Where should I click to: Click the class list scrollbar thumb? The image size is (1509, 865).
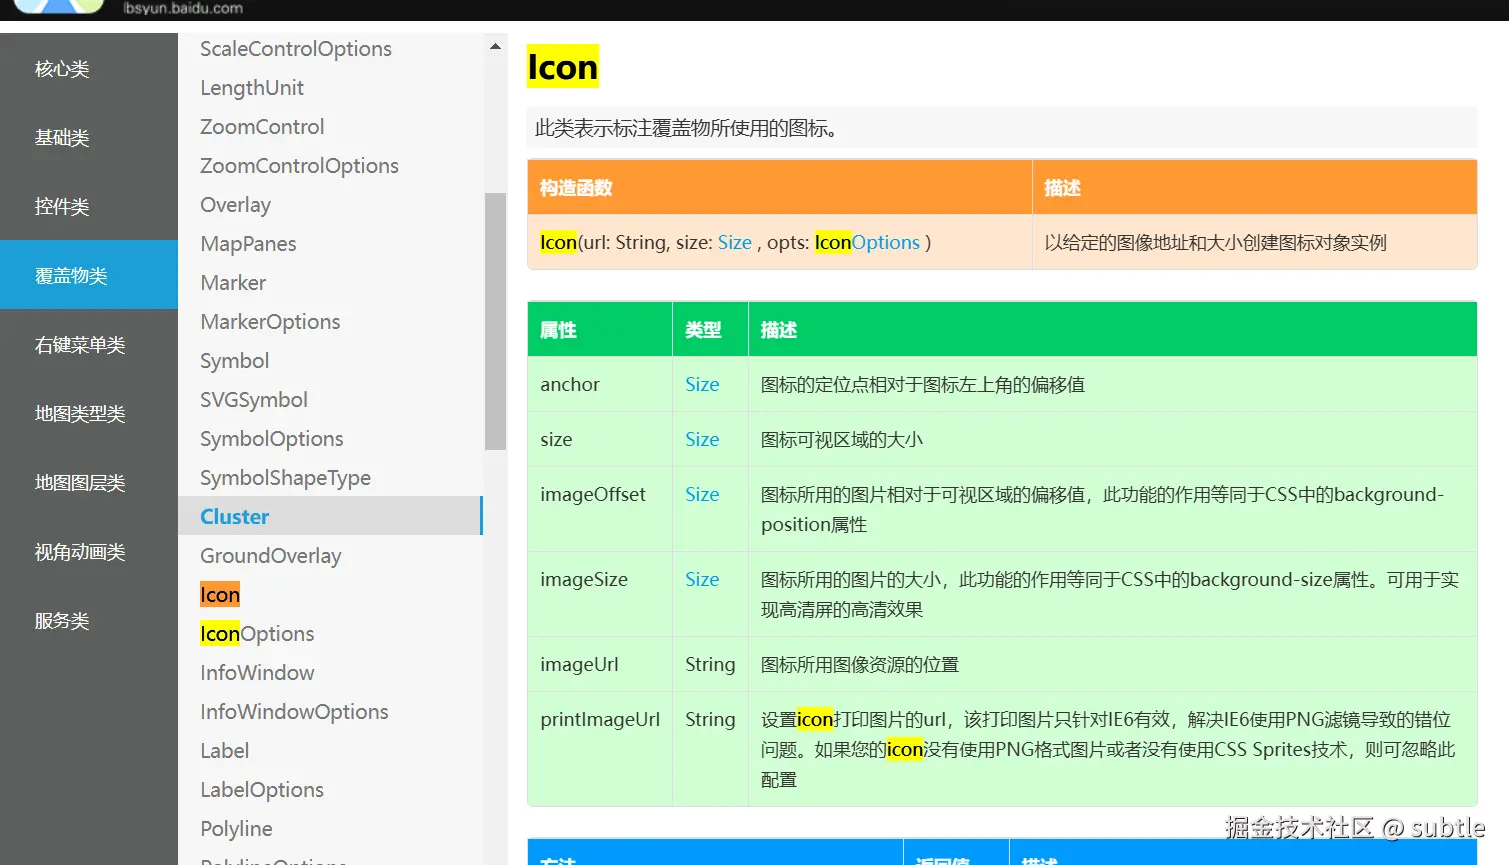pos(495,321)
